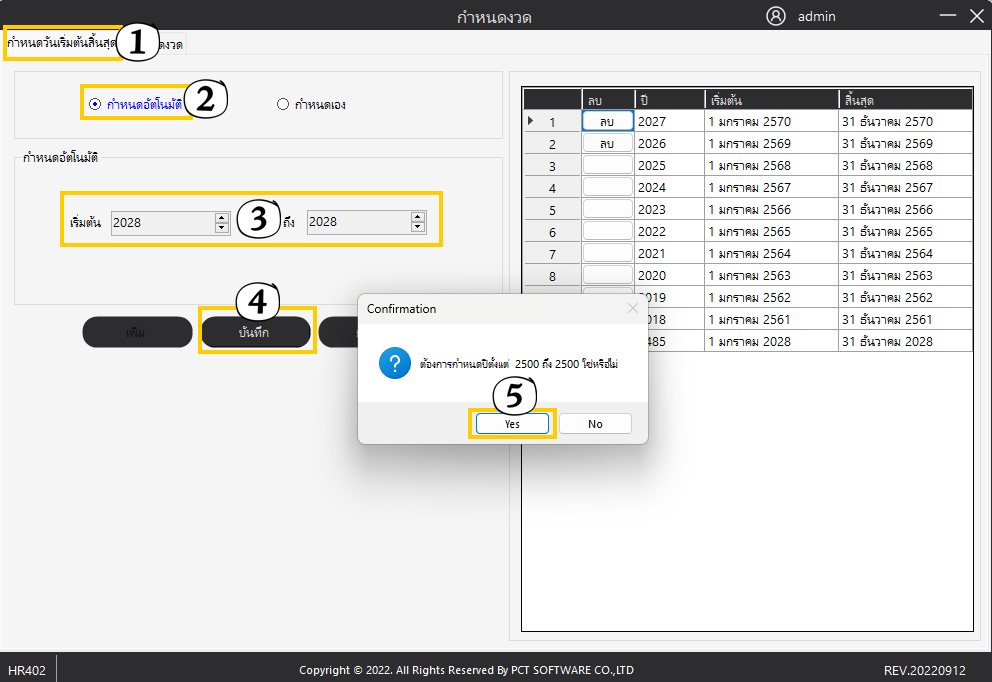The image size is (992, 682).
Task: Click the บันทึก save button
Action: pos(254,333)
